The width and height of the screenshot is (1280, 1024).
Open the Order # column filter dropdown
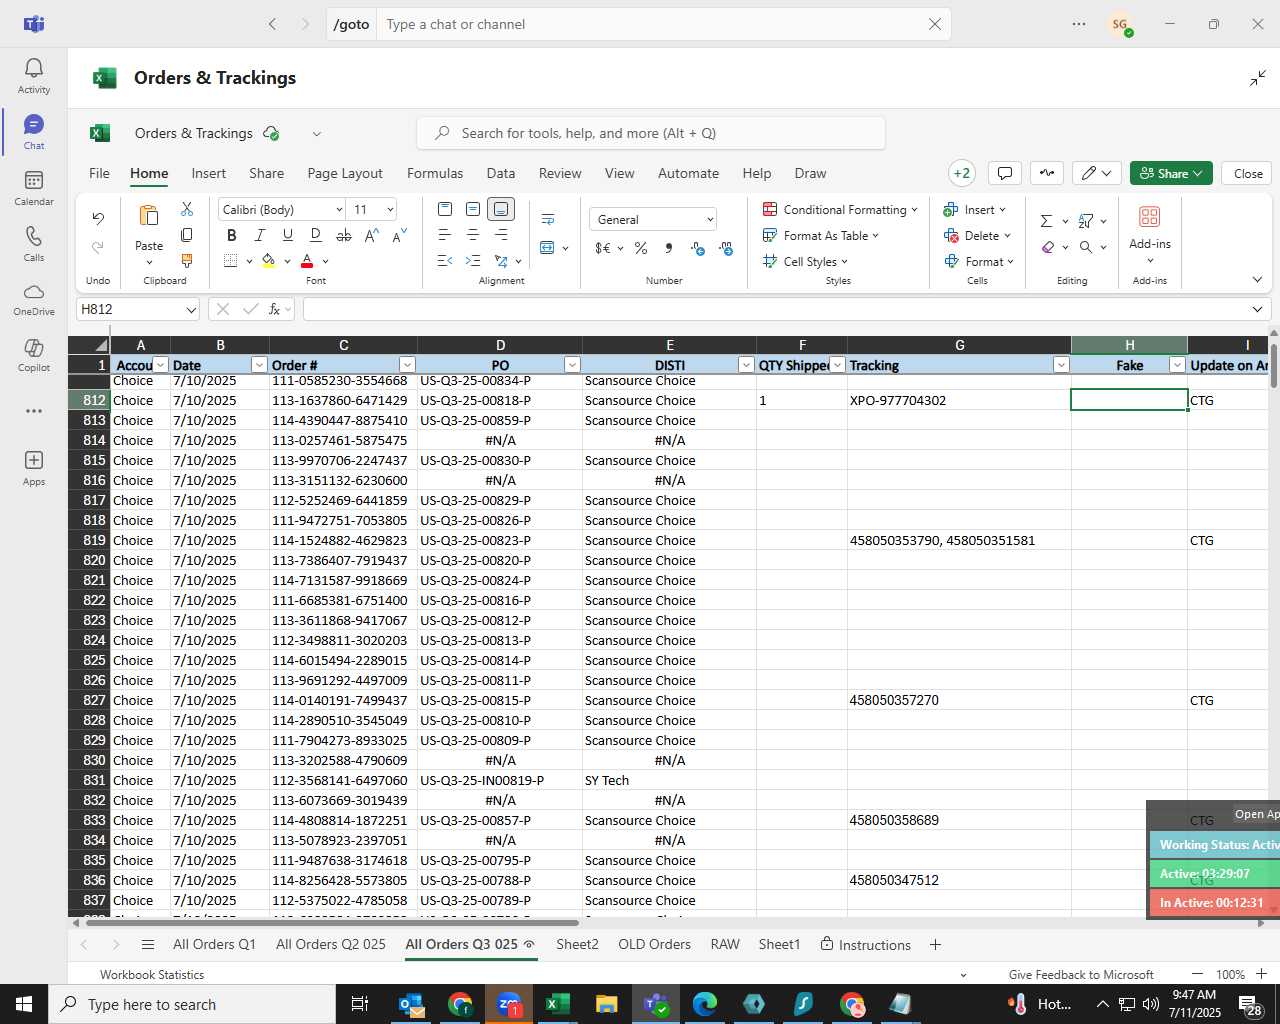point(407,365)
